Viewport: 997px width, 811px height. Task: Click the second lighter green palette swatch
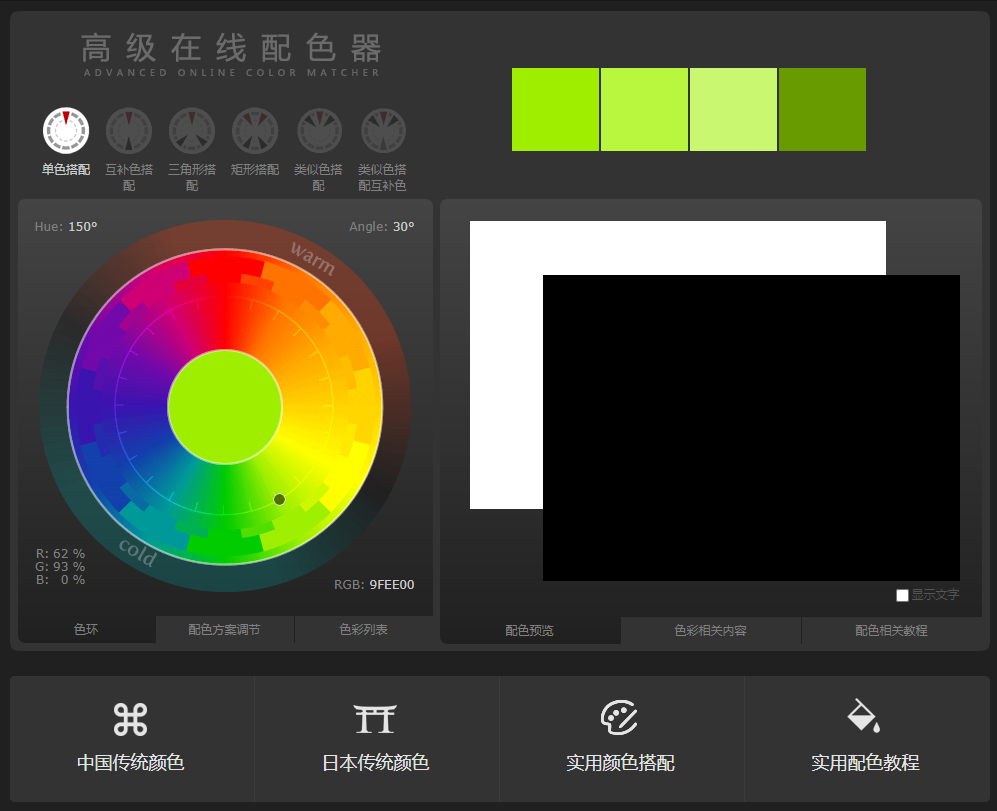click(x=644, y=109)
